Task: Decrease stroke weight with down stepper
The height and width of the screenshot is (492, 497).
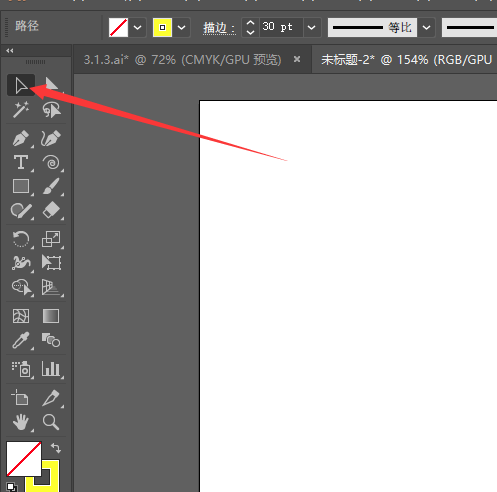Action: pyautogui.click(x=250, y=32)
